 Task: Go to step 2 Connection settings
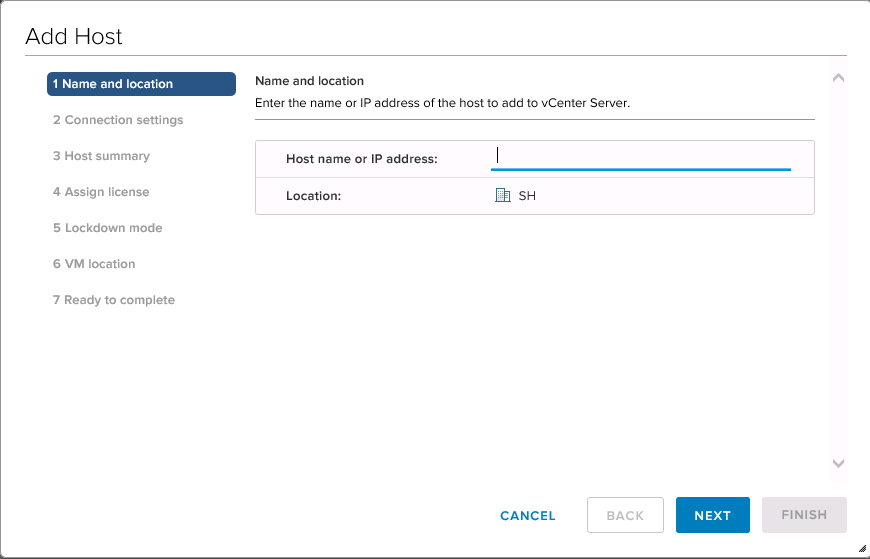pos(118,120)
